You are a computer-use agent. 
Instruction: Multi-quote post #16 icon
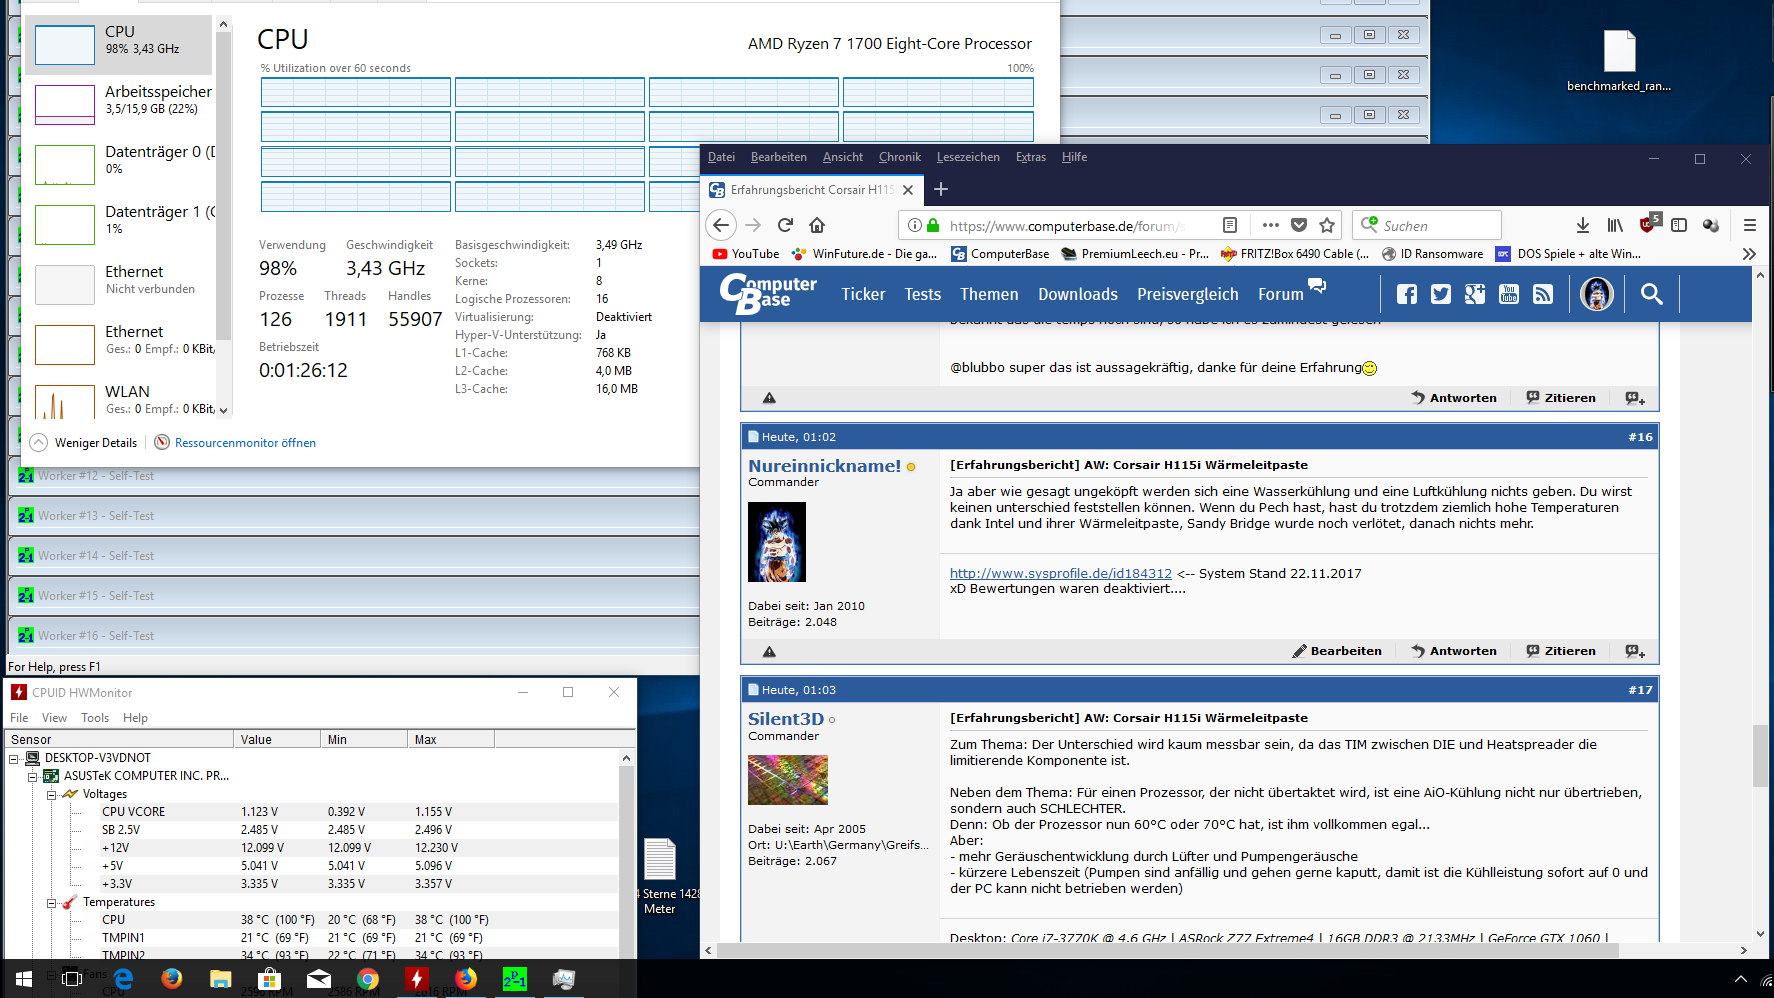1635,651
